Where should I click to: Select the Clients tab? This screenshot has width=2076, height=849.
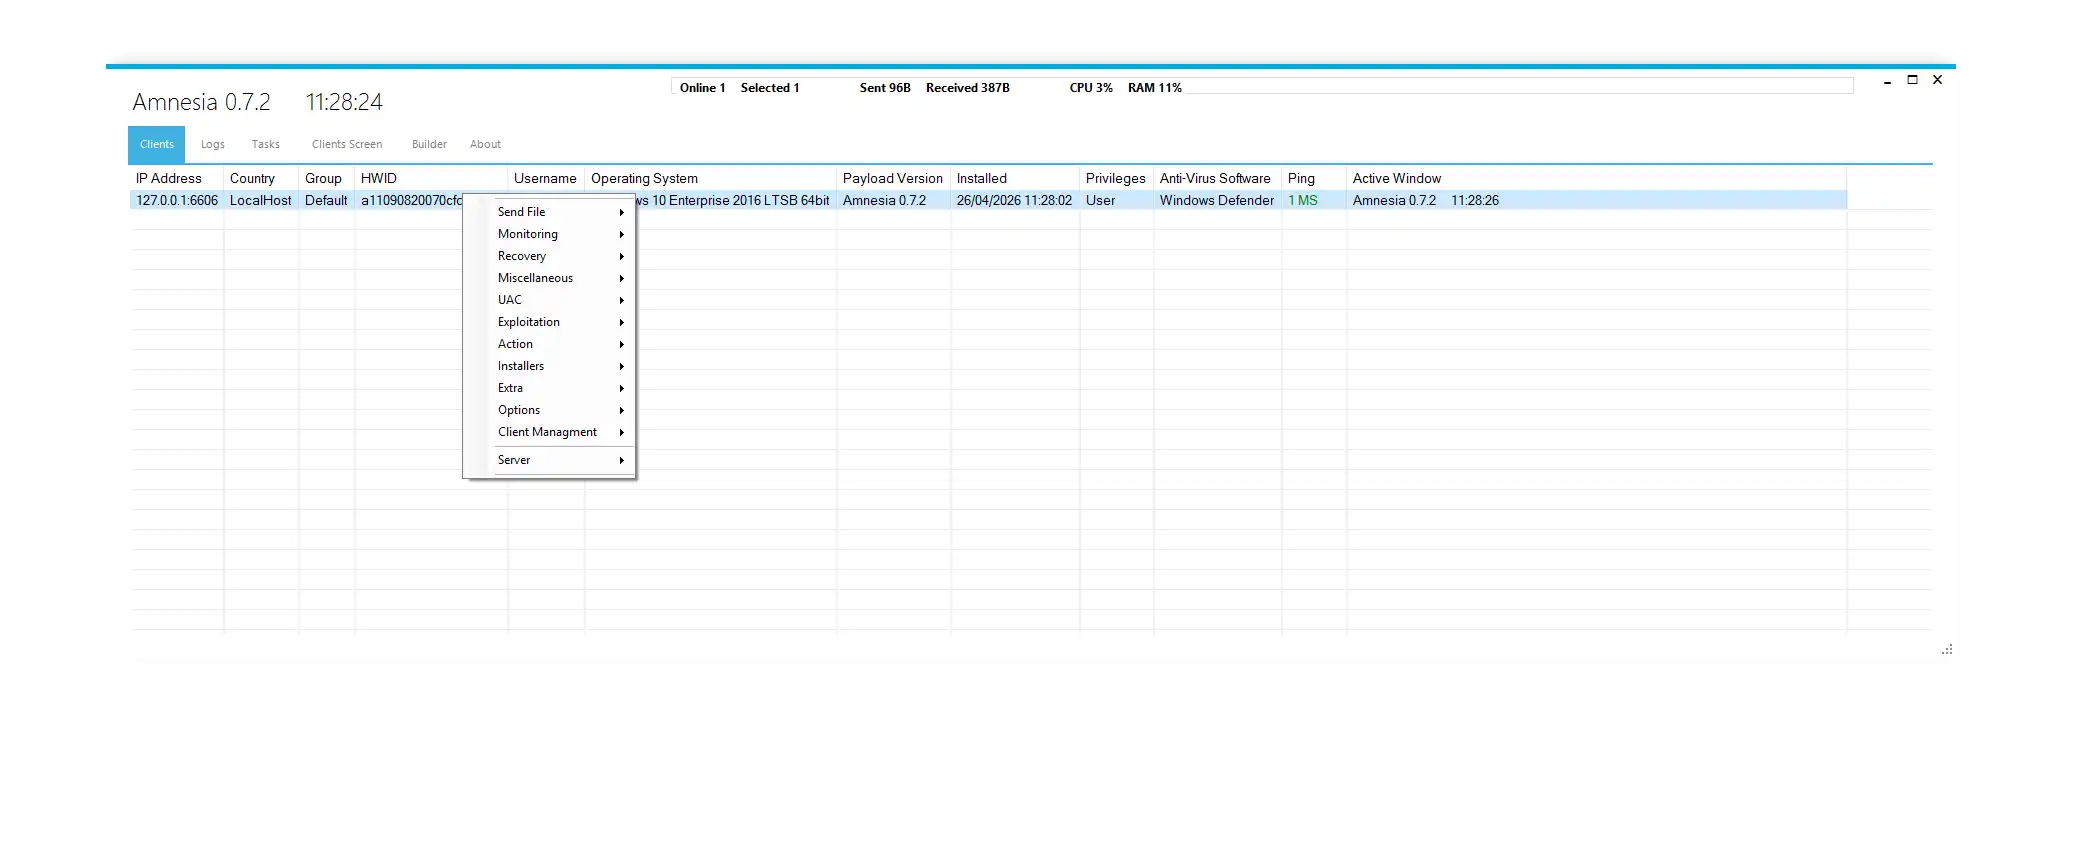(x=156, y=144)
